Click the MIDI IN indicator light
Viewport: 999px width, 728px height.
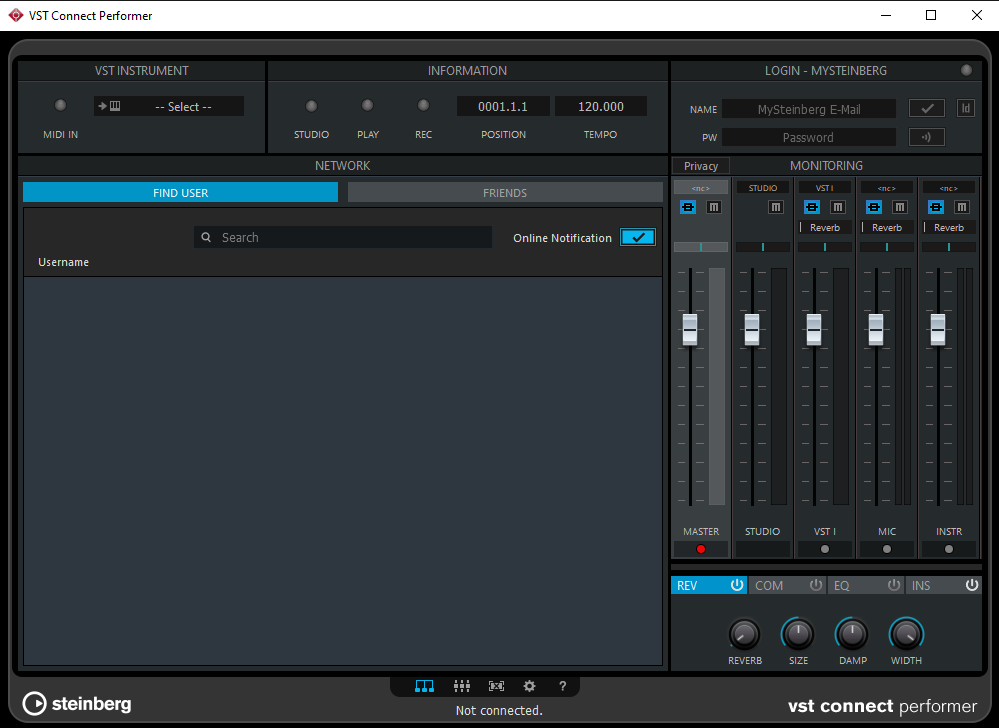[61, 105]
